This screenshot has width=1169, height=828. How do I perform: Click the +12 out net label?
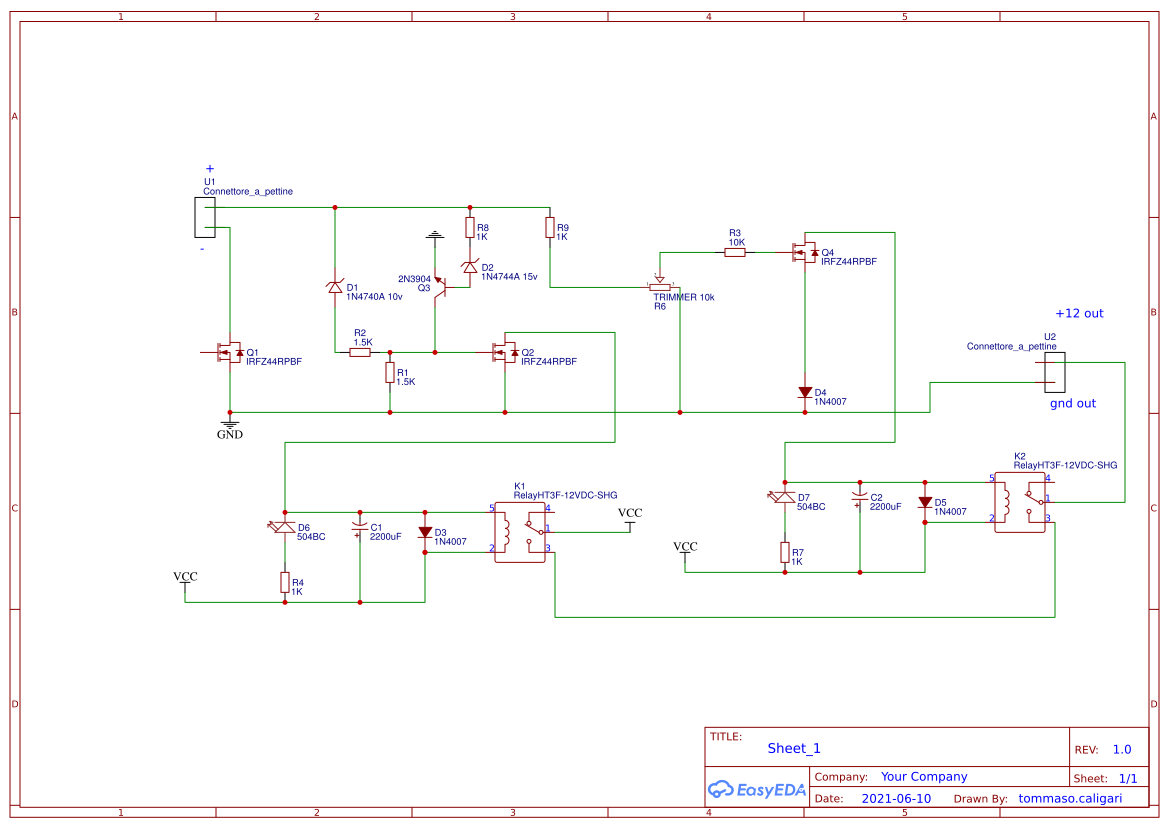1079,313
